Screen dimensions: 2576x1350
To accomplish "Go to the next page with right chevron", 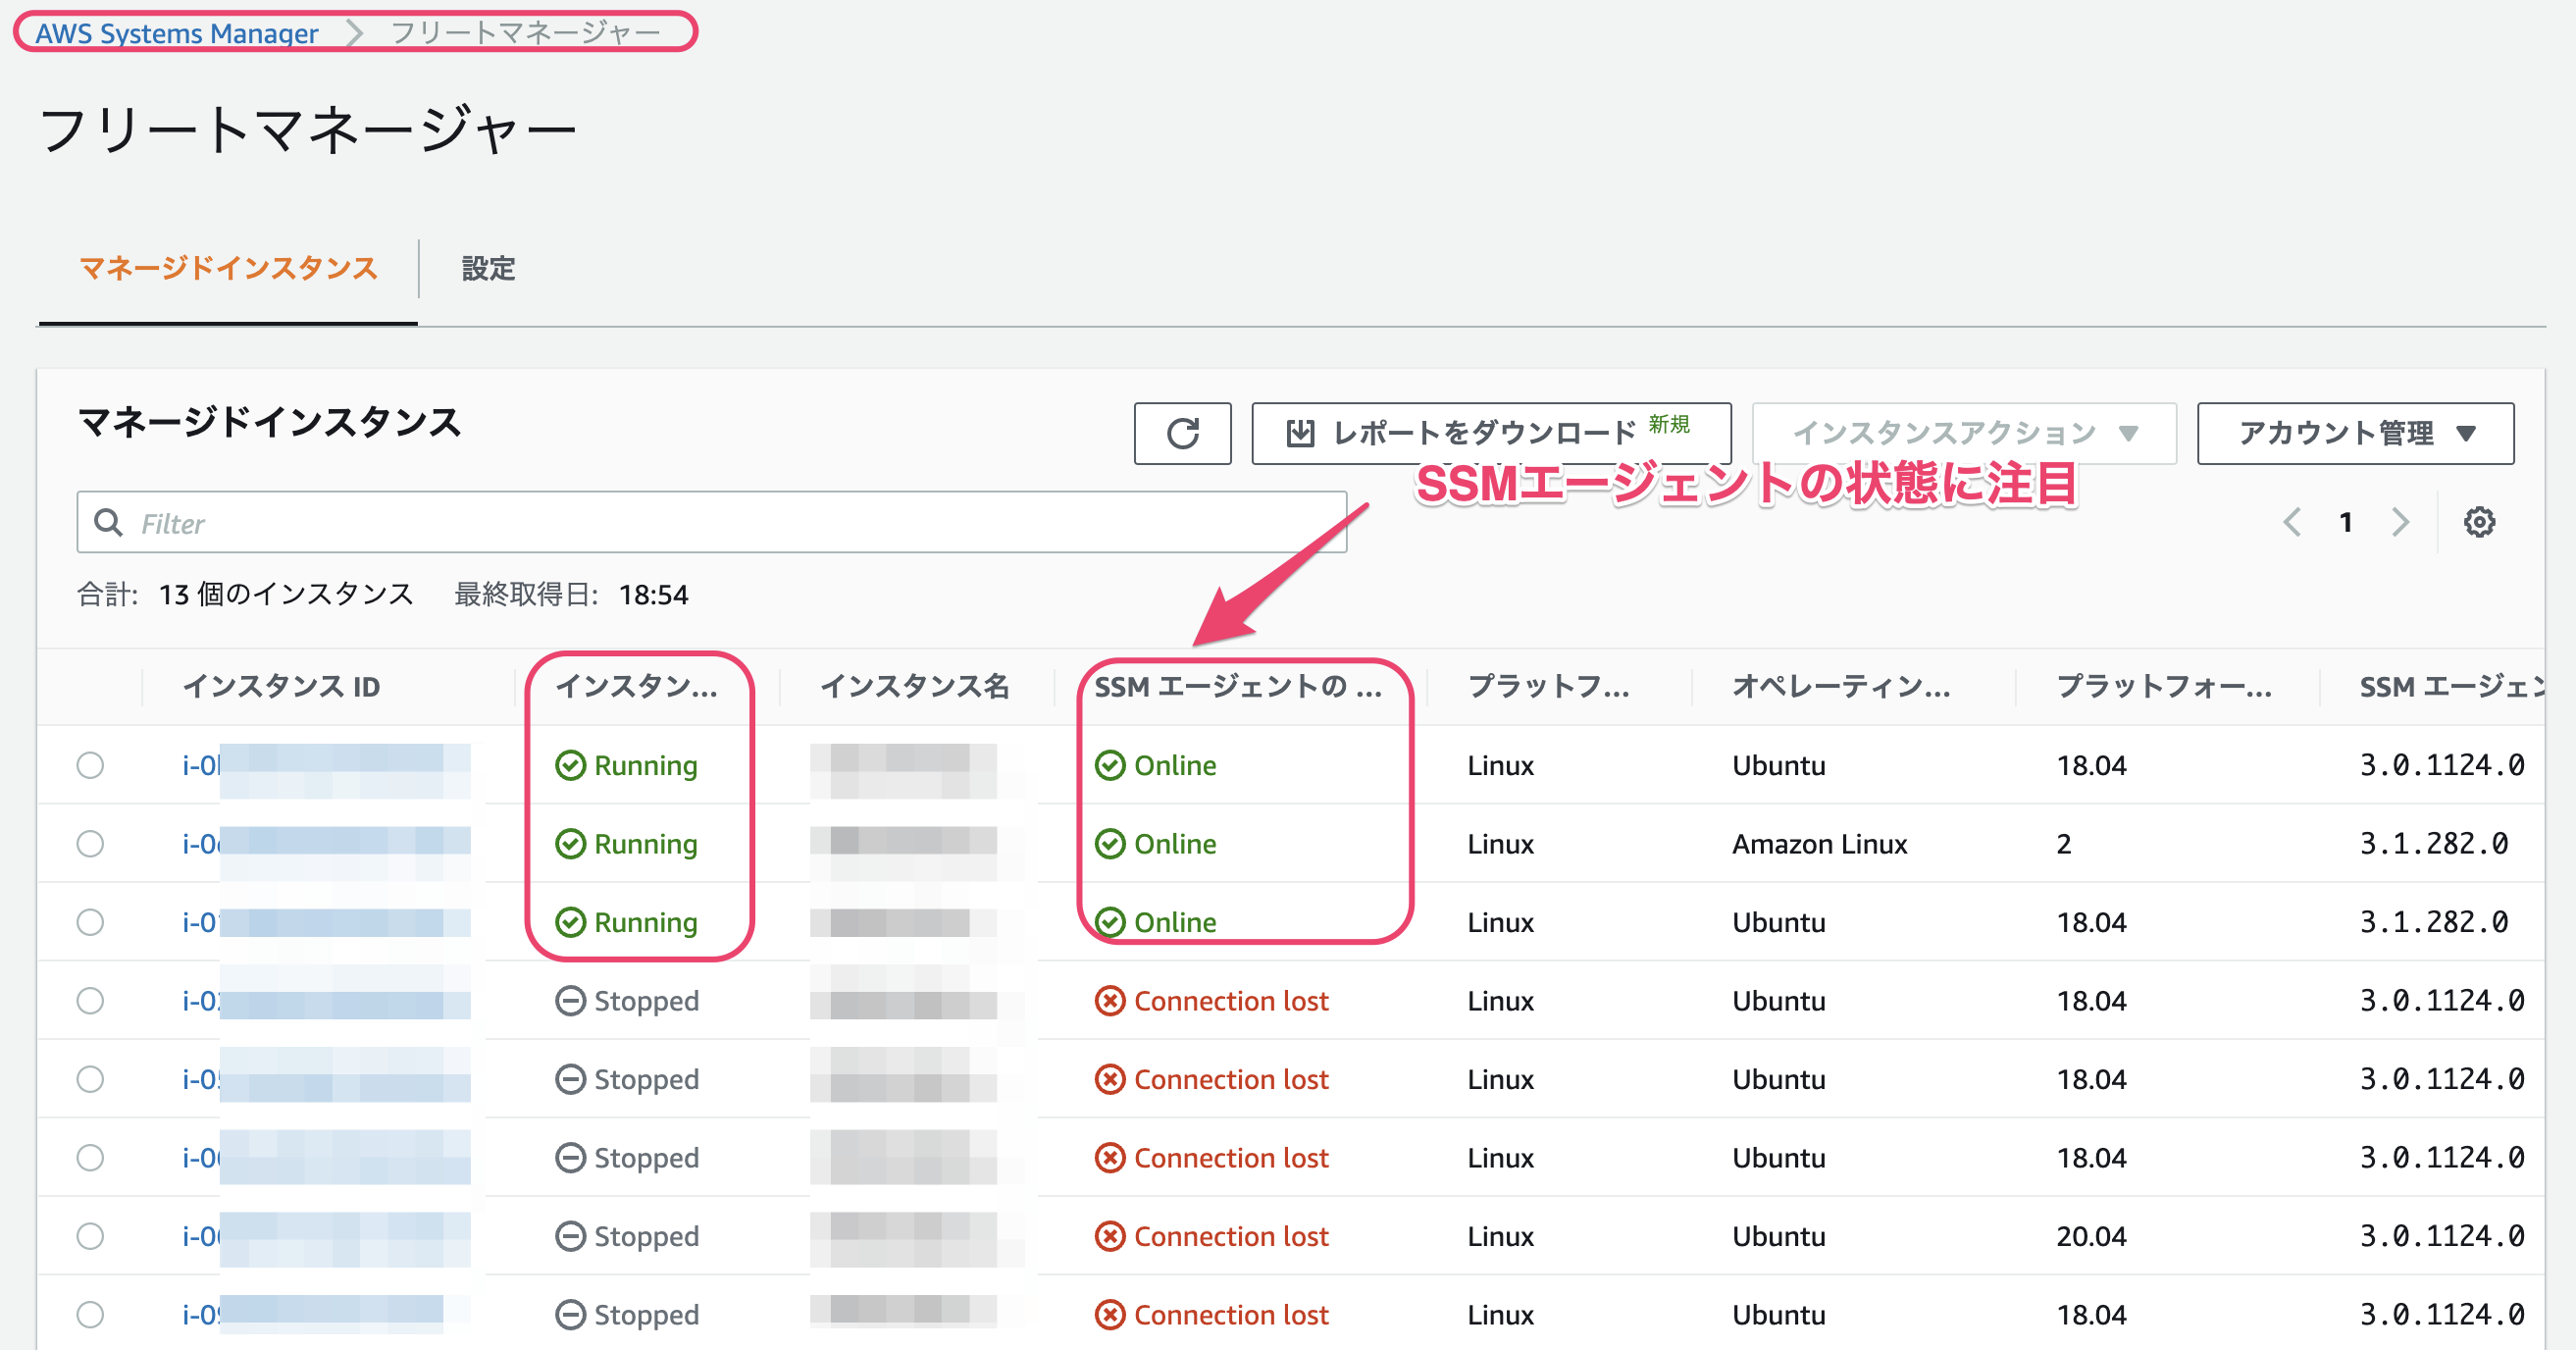I will click(2401, 521).
